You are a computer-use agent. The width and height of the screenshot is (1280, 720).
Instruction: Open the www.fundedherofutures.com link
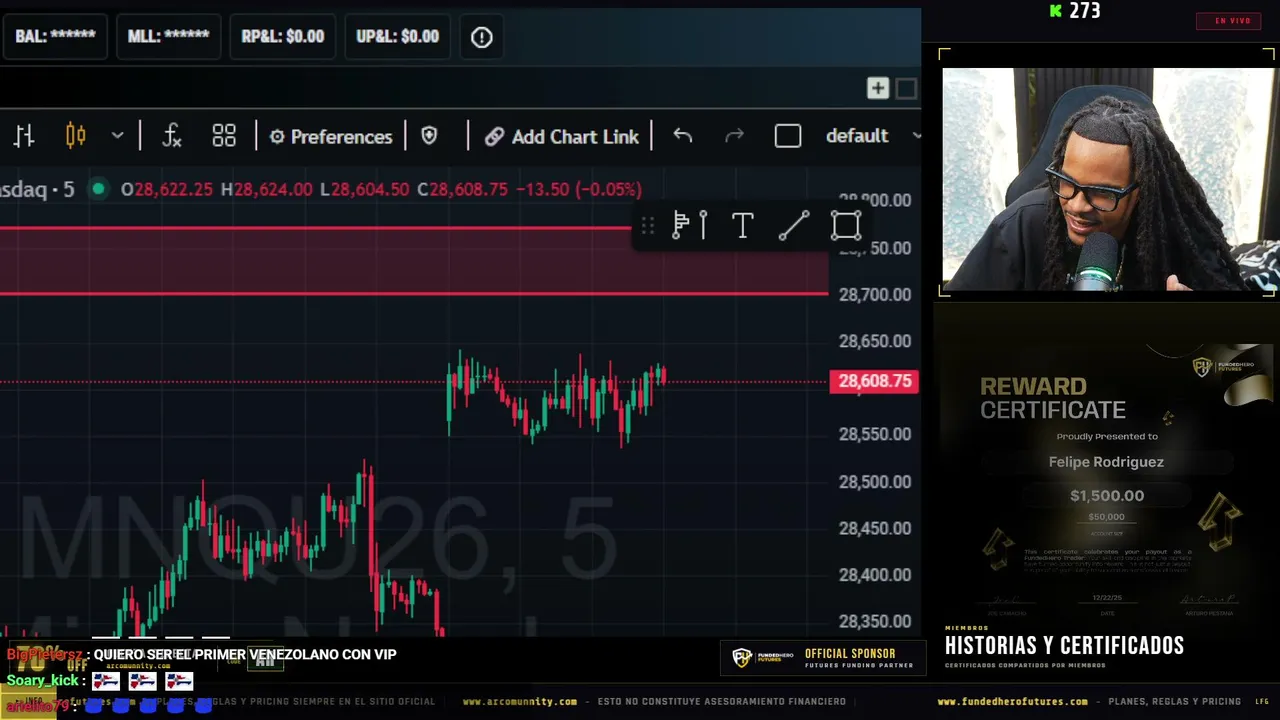(x=1012, y=702)
